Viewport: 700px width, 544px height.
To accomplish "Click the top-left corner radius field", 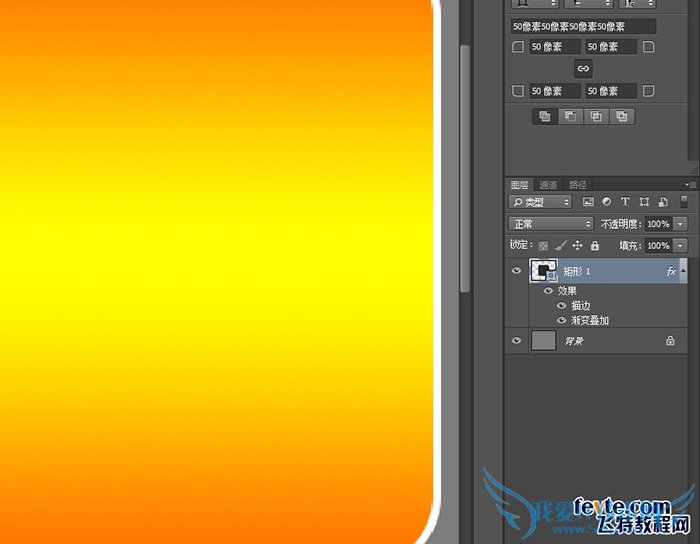I will click(x=555, y=46).
